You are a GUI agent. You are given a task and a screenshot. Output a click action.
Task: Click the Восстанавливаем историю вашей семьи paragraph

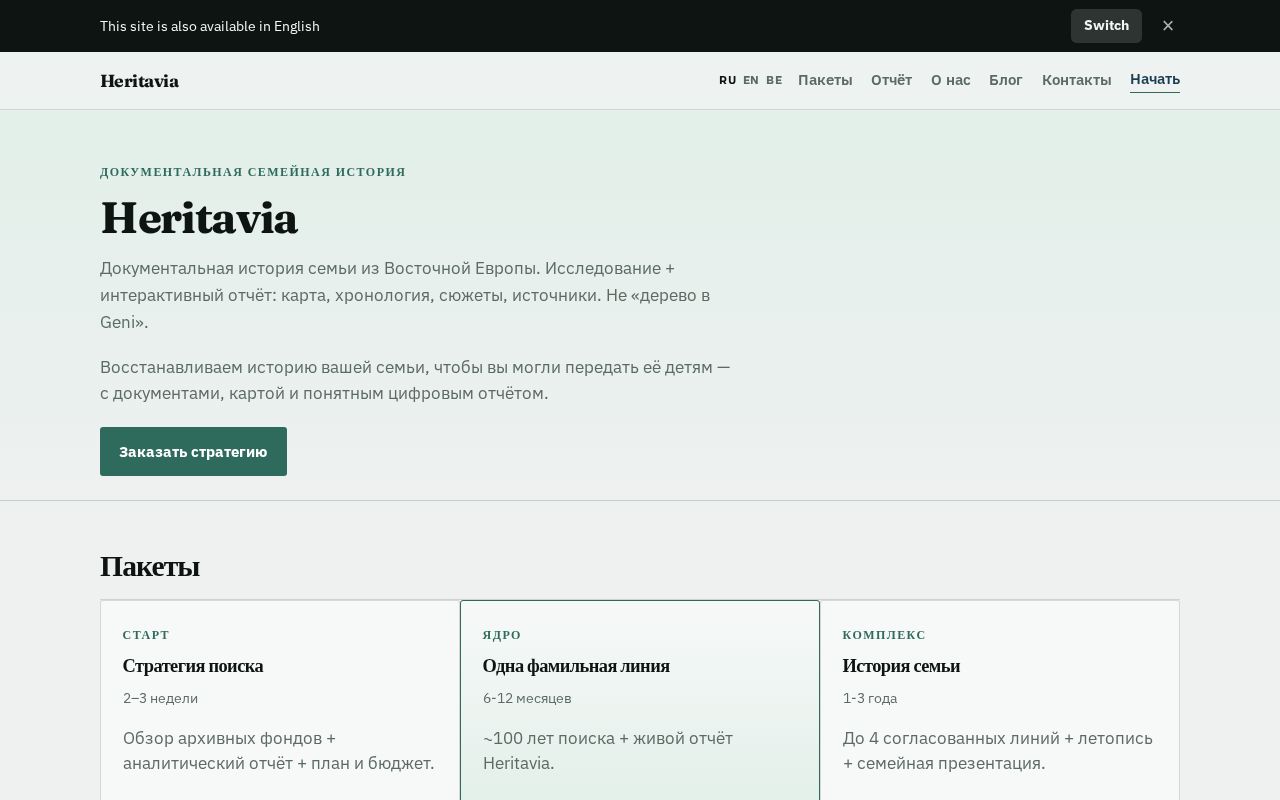[415, 380]
